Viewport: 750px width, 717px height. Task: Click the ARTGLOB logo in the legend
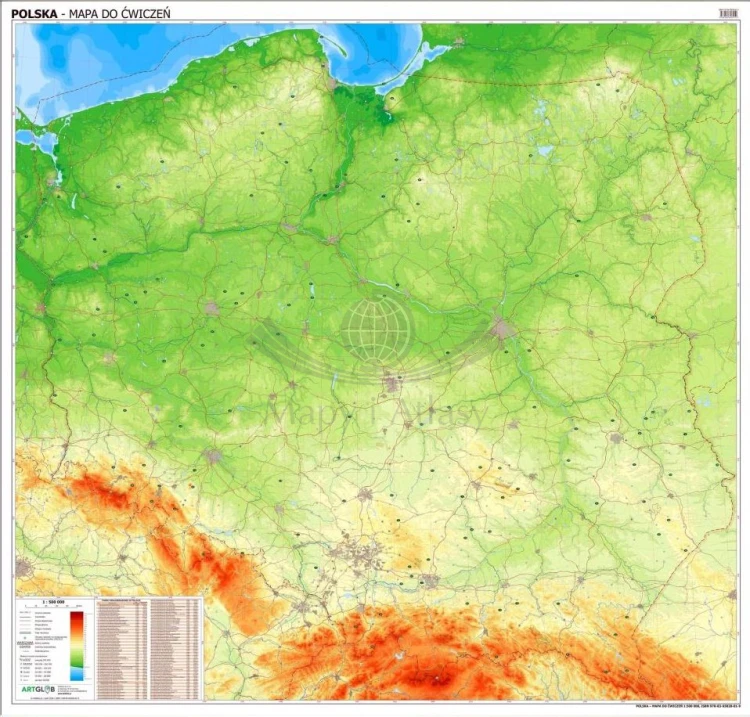click(x=39, y=689)
